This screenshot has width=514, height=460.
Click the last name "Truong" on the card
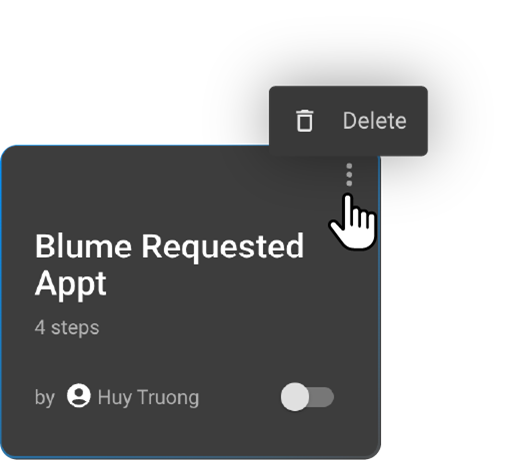168,397
